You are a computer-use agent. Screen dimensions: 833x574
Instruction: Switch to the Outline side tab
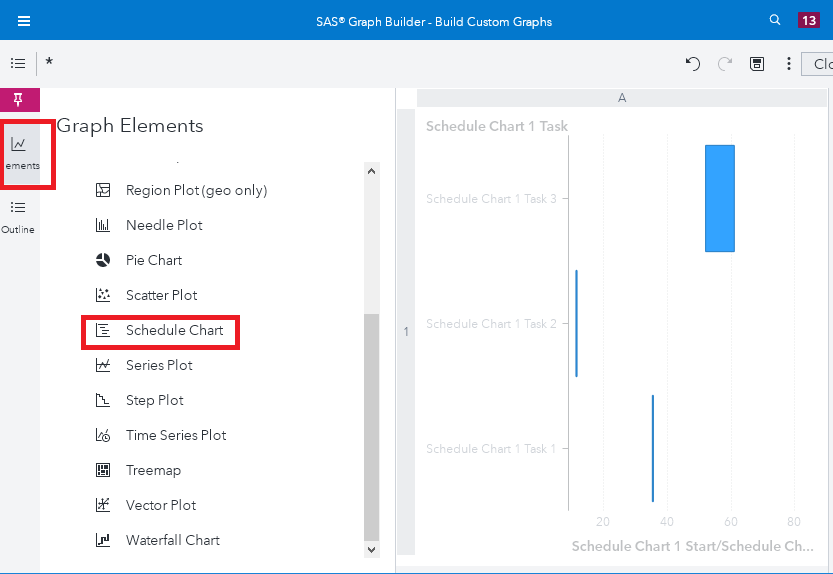[18, 217]
